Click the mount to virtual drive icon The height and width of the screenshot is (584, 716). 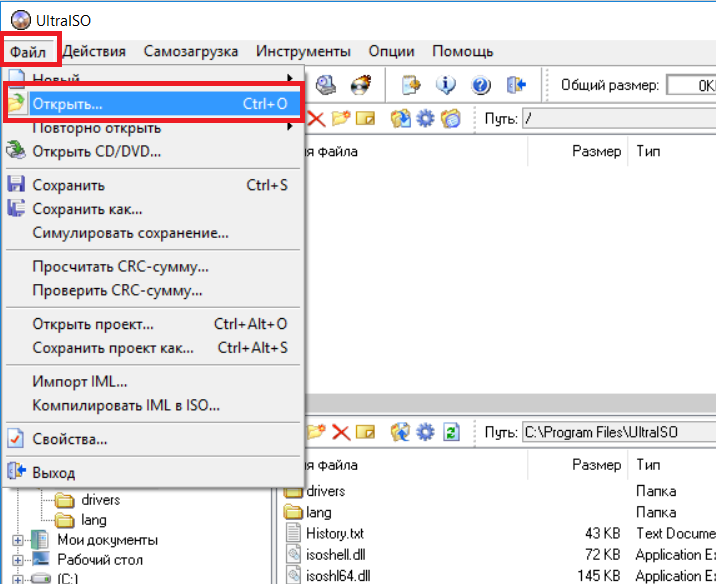point(326,85)
